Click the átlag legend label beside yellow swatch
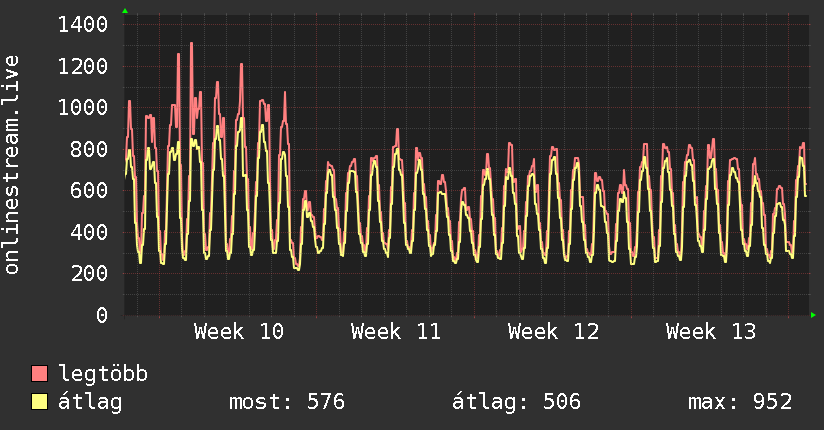The height and width of the screenshot is (430, 824). pos(90,402)
